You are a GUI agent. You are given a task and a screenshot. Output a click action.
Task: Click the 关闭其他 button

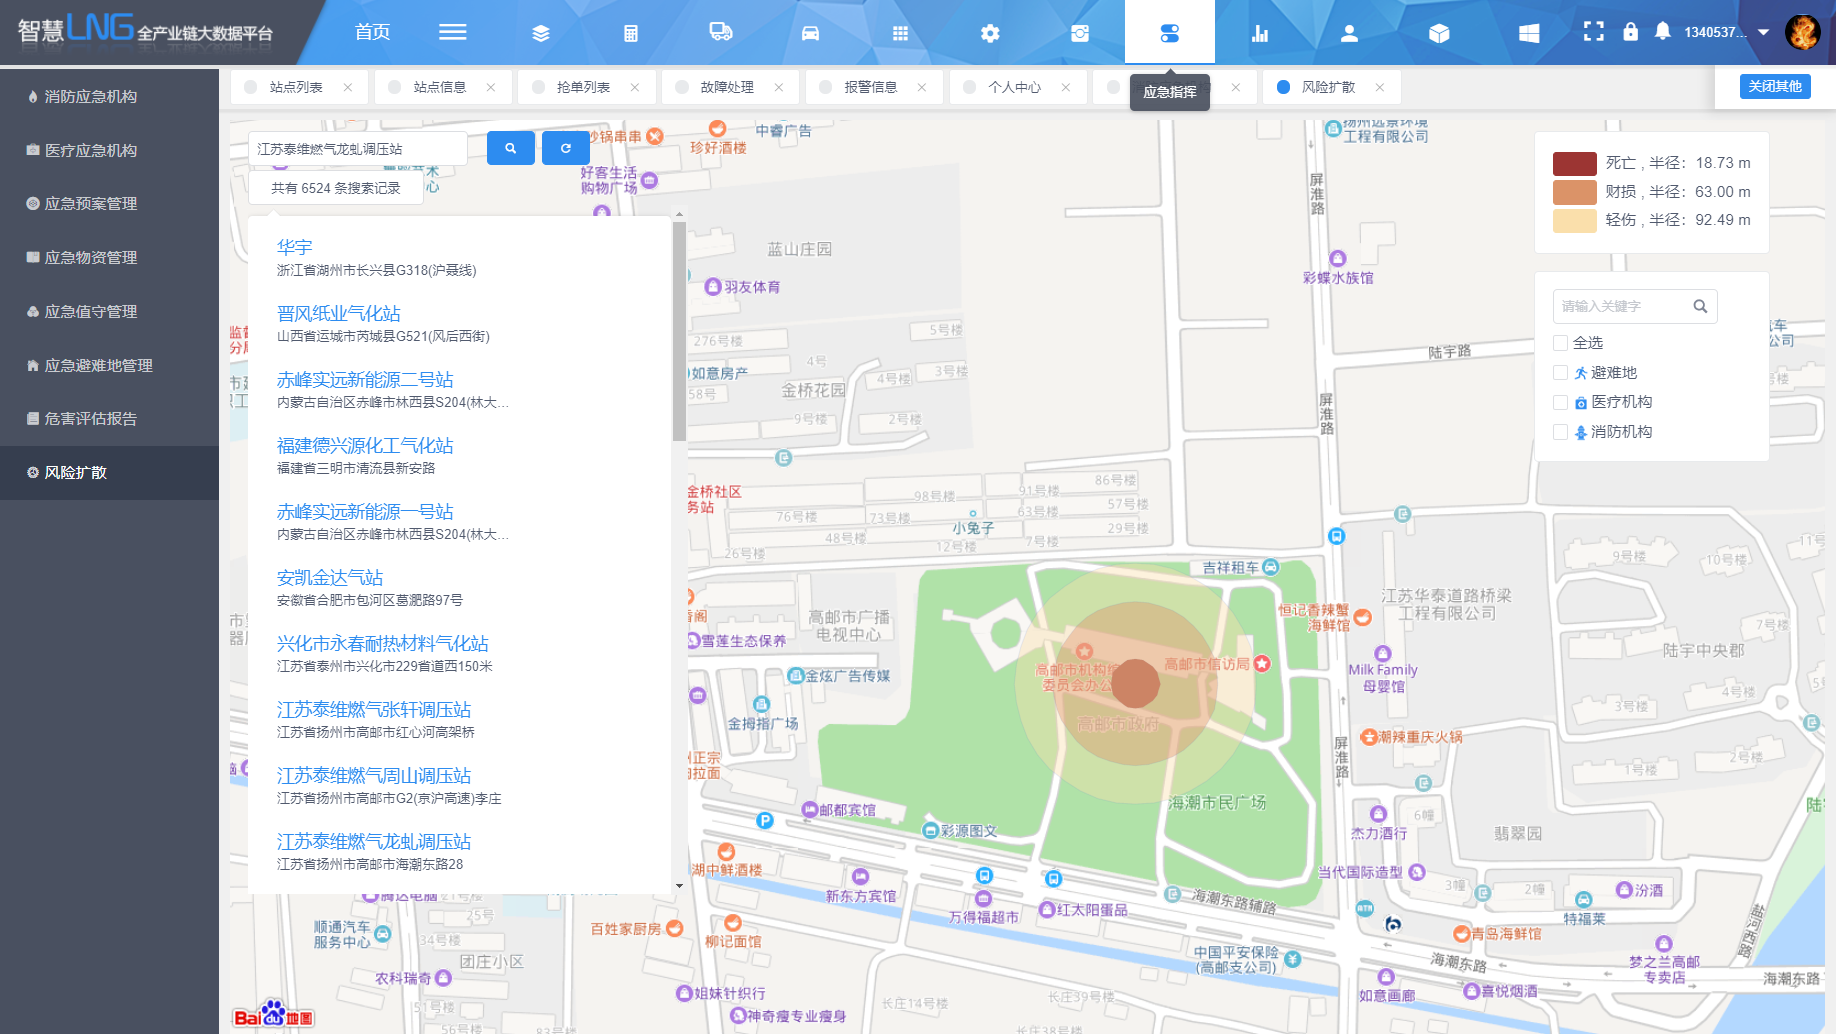coord(1775,86)
